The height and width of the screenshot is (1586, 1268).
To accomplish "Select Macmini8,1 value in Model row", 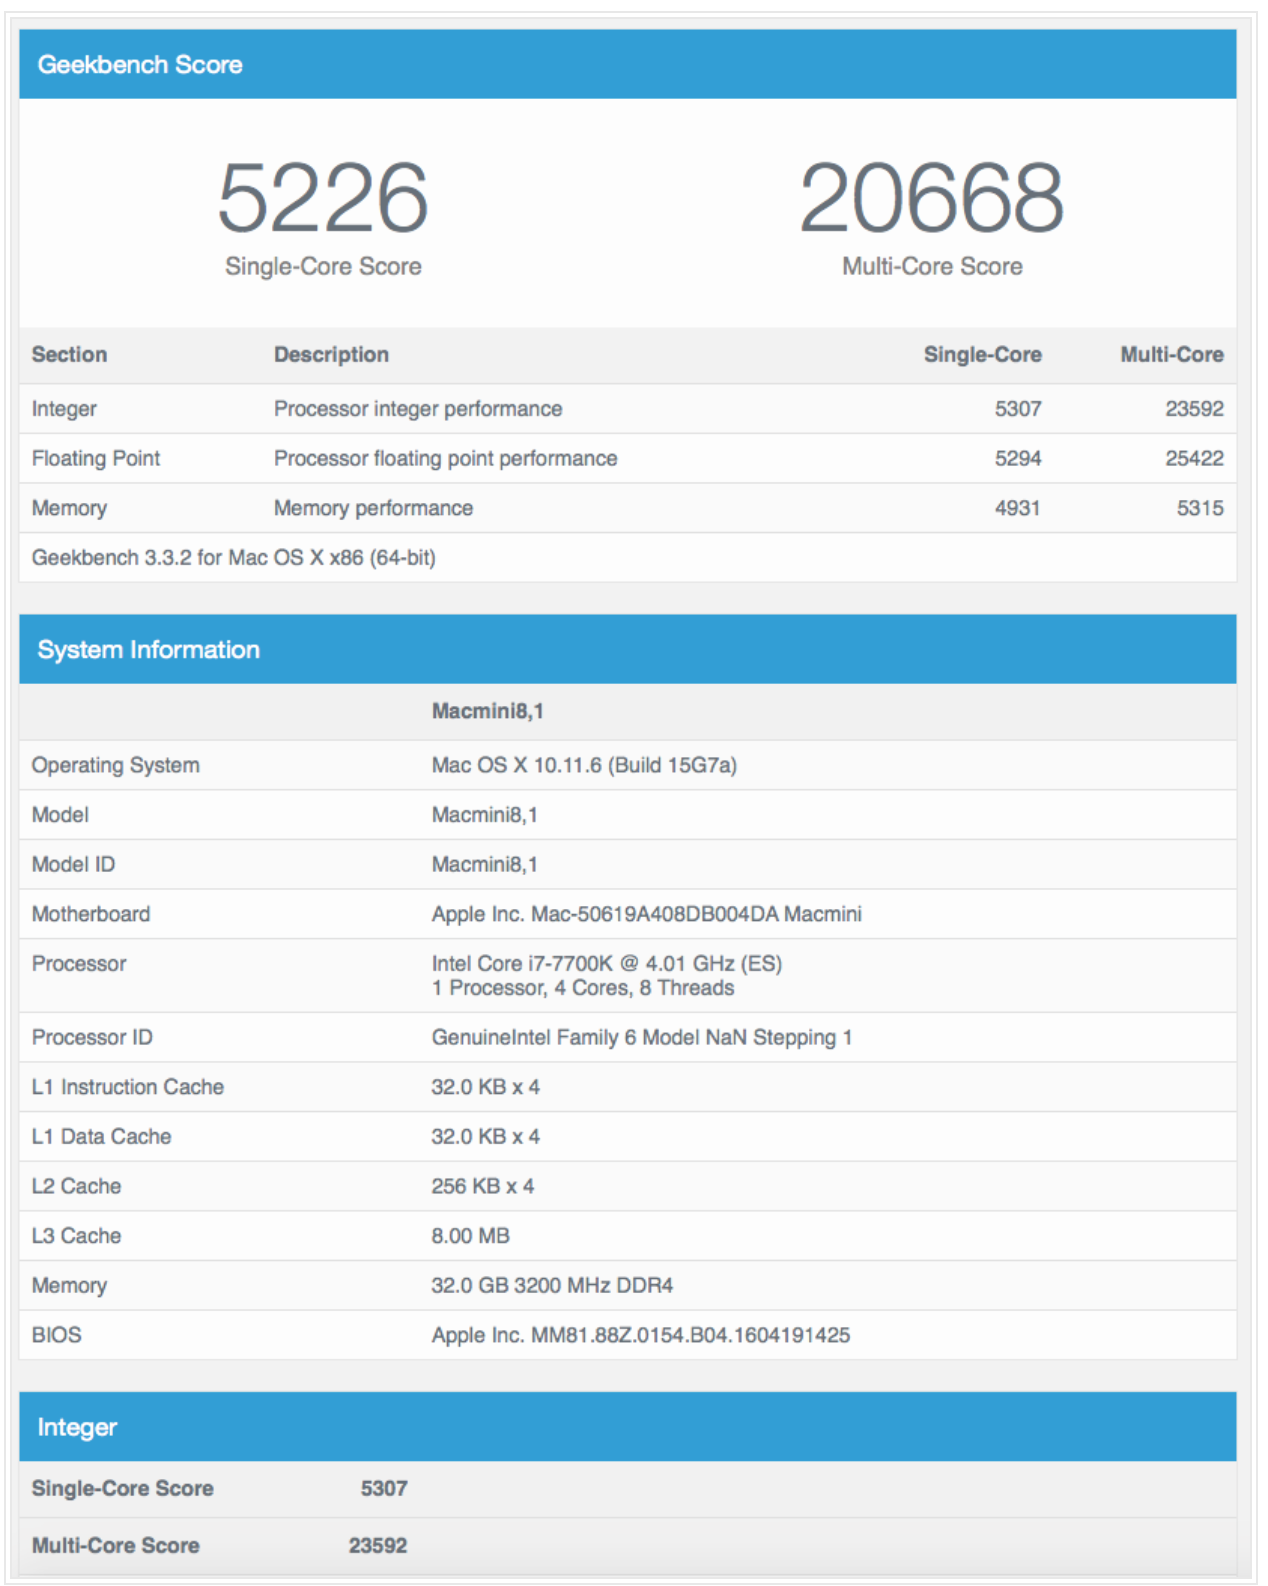I will click(484, 815).
